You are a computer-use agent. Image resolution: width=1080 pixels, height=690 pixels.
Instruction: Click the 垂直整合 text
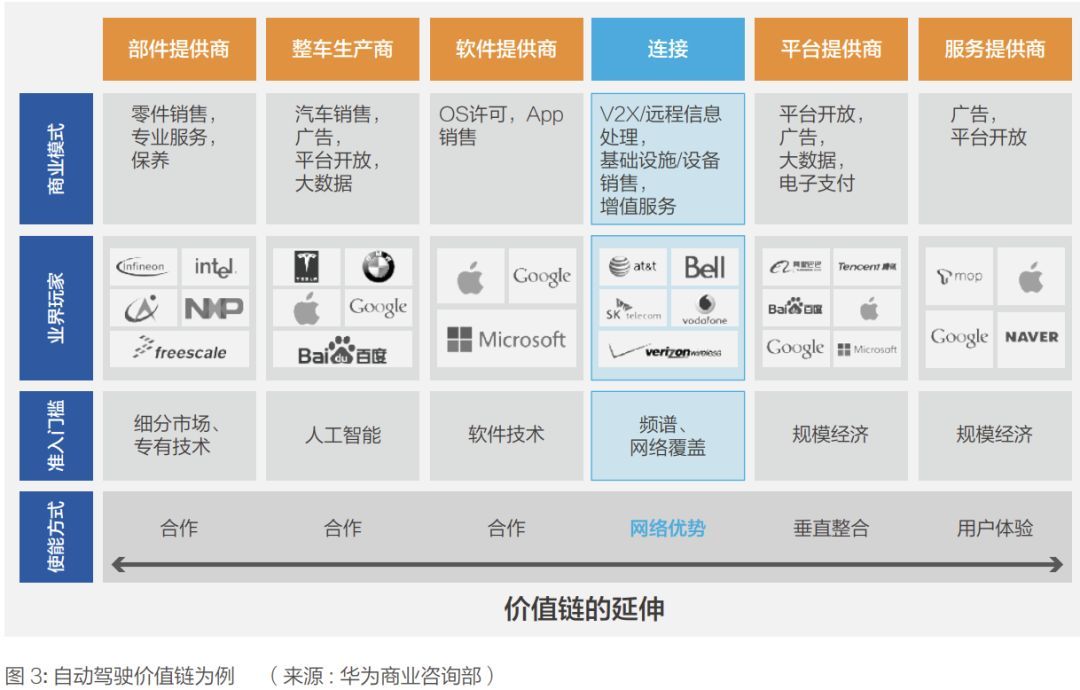click(831, 528)
